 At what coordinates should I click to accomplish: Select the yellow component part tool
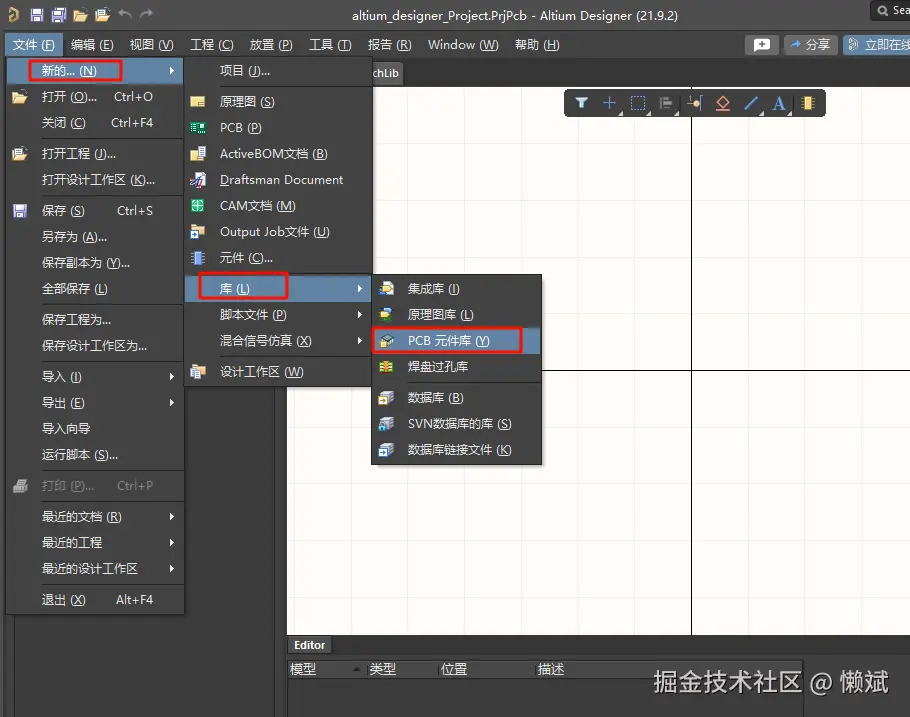(807, 103)
